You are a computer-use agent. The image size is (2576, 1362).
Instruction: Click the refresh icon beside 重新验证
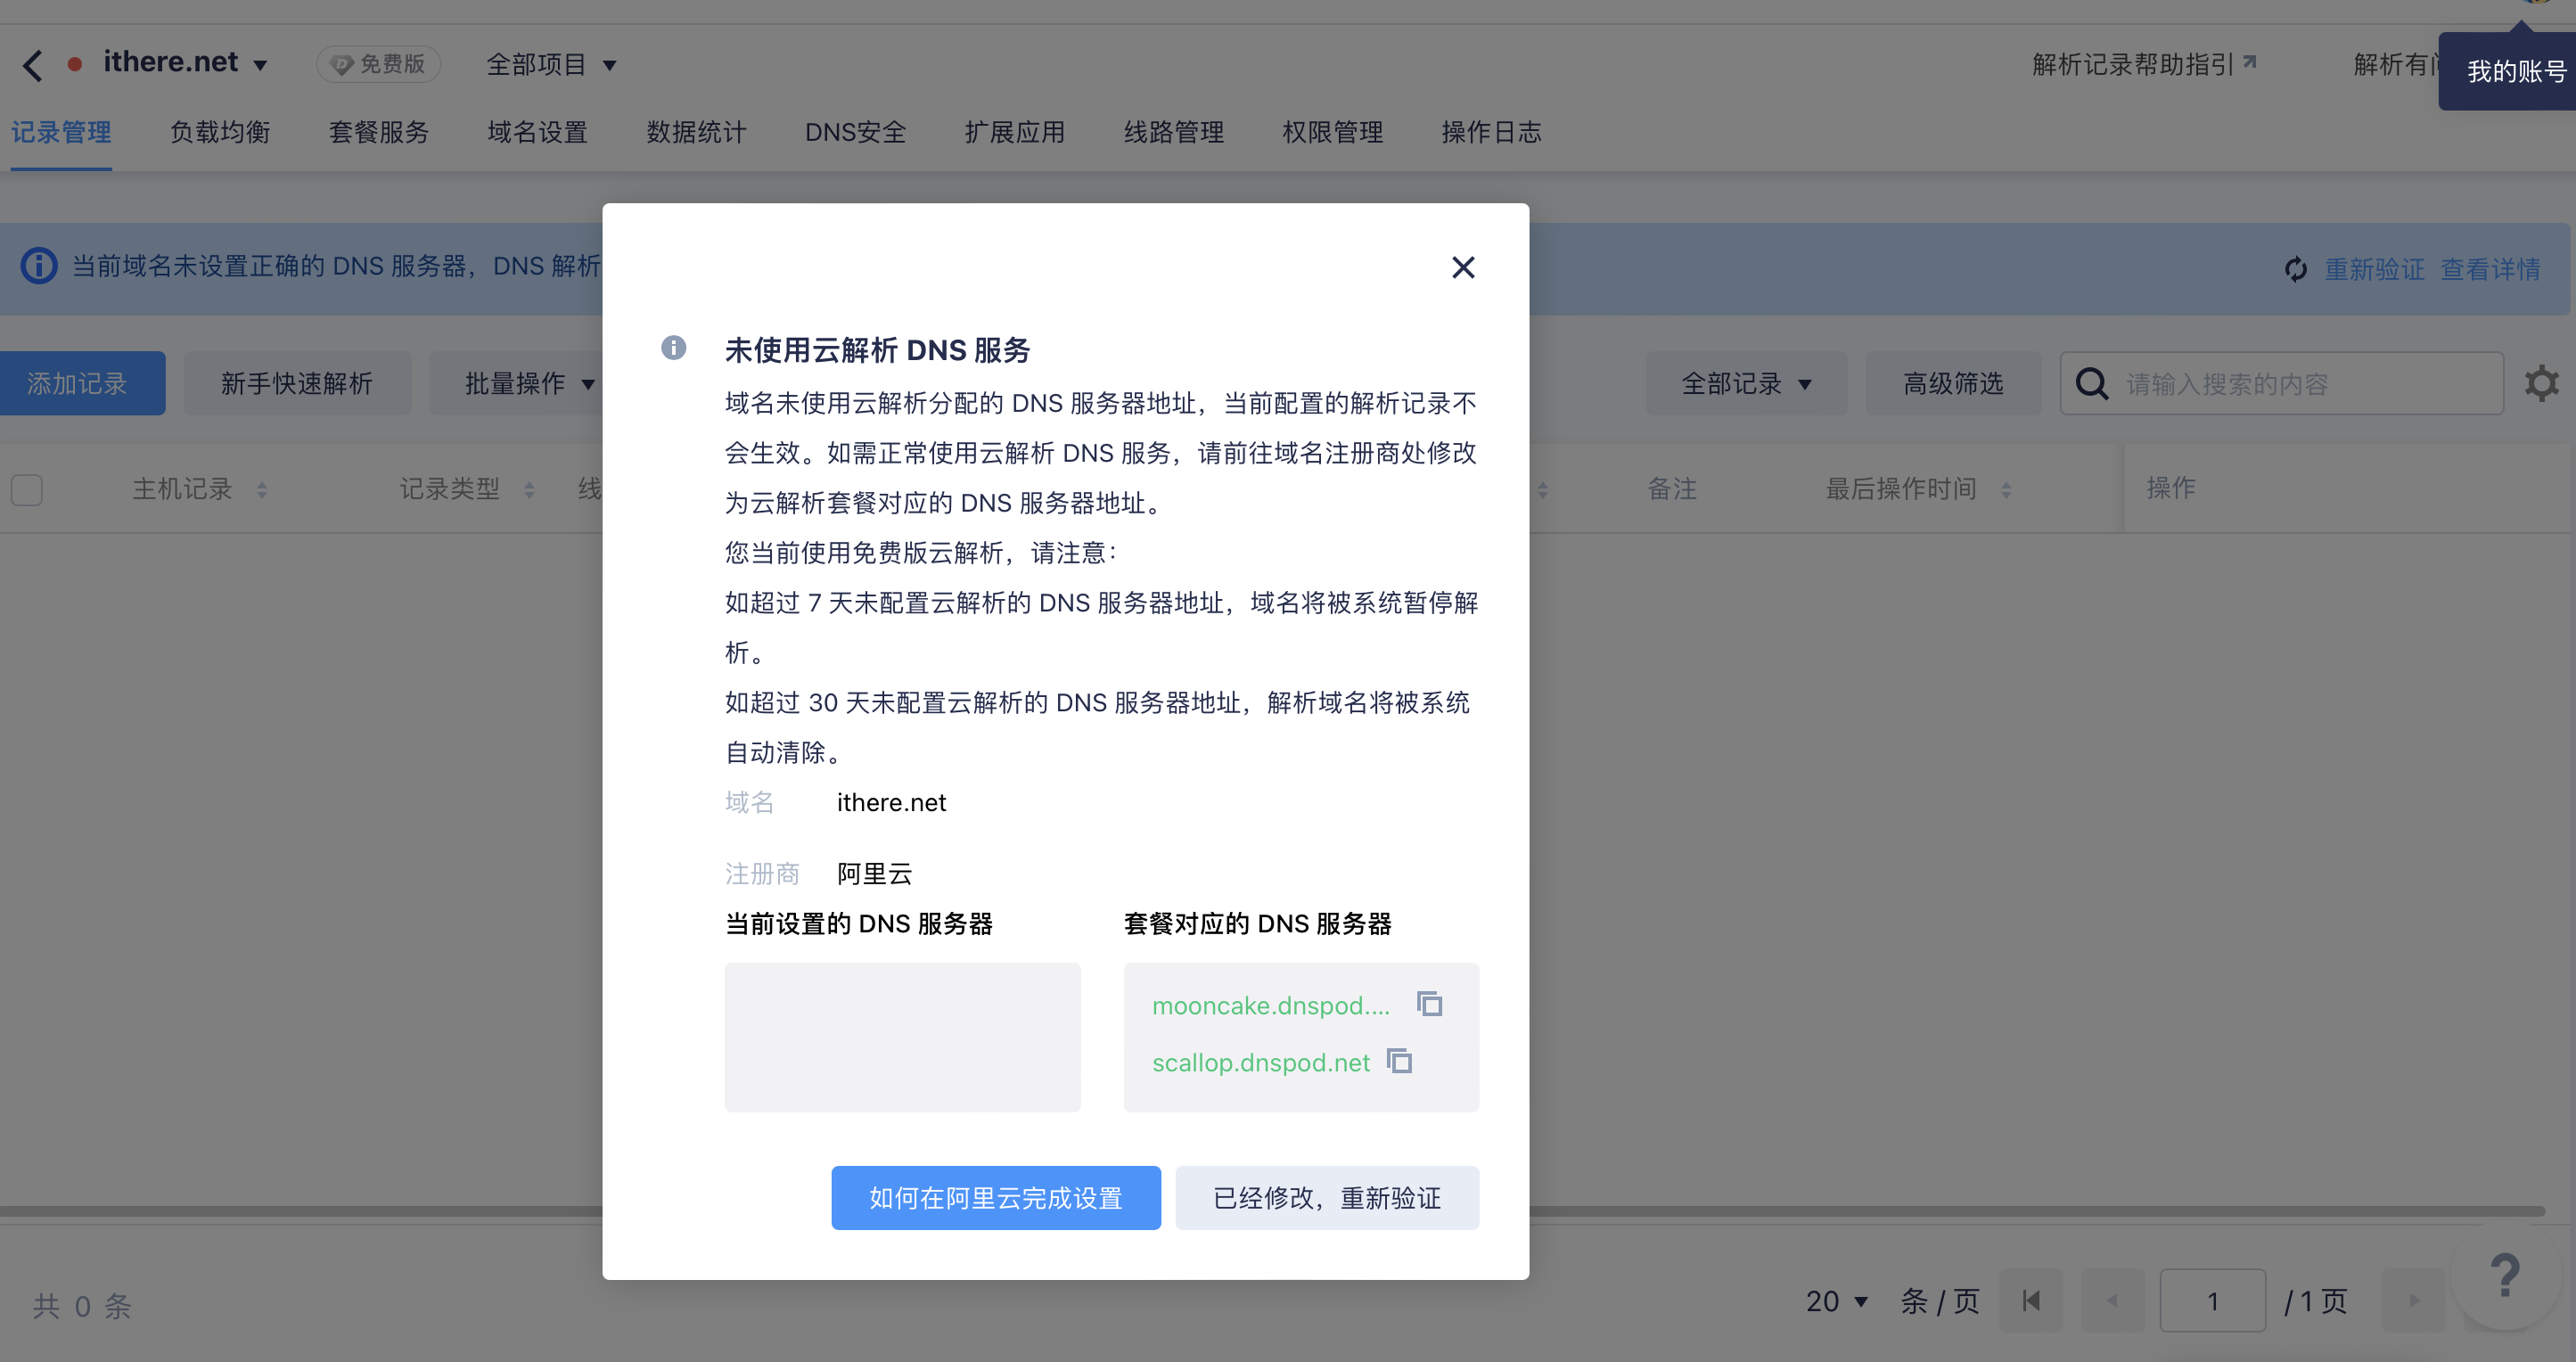pos(2295,269)
